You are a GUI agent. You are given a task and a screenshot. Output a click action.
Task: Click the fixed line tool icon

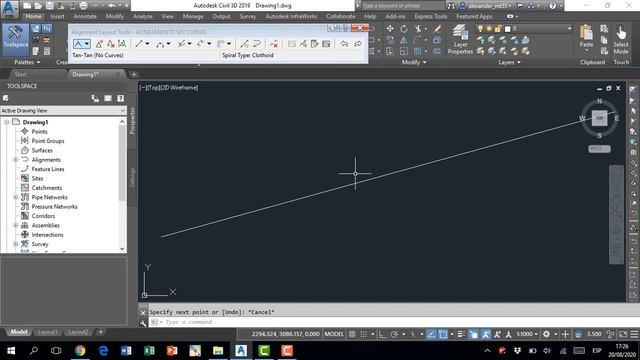[x=139, y=44]
